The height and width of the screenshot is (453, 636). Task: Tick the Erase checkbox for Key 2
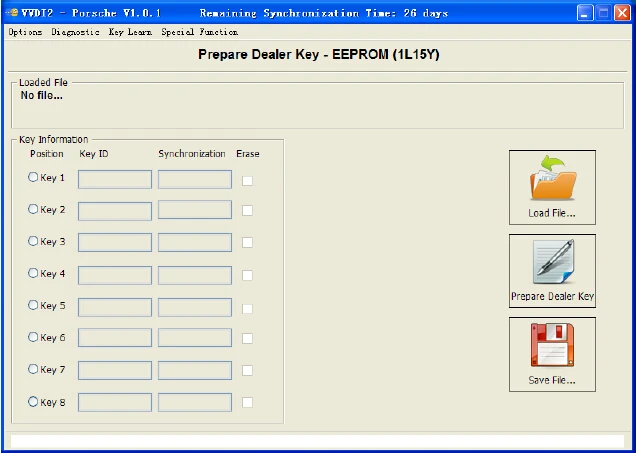(x=247, y=210)
